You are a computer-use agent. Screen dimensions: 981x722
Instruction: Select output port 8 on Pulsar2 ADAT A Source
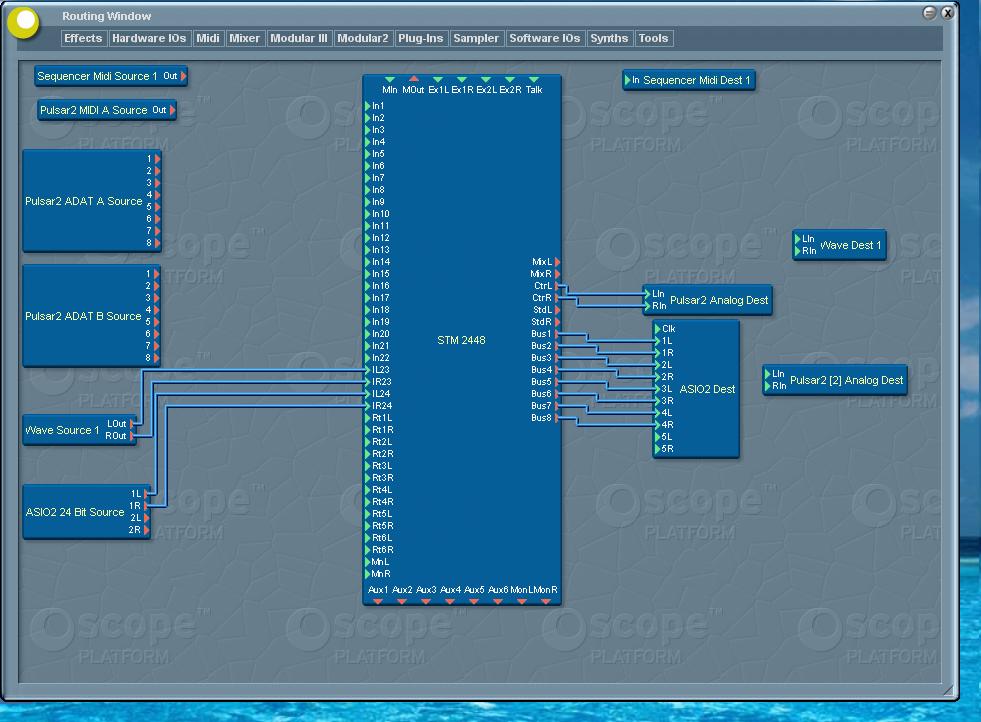tap(157, 243)
